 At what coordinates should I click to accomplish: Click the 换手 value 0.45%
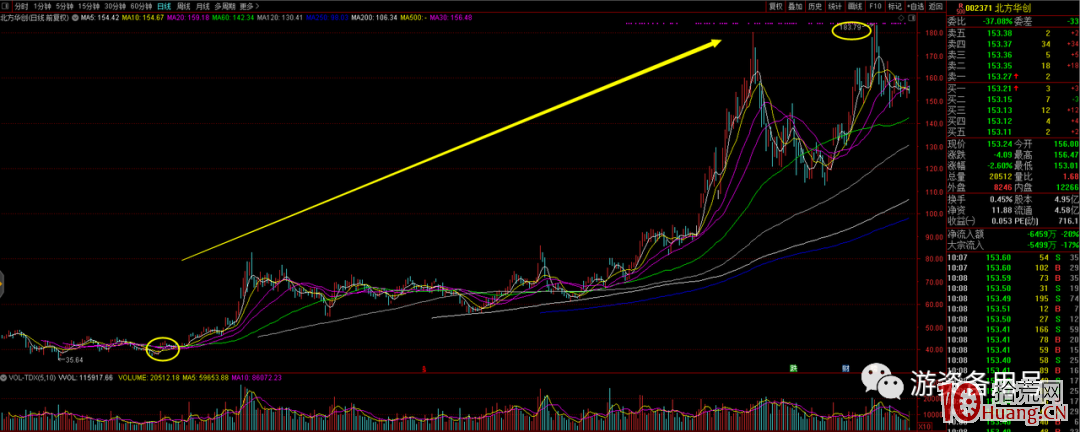(x=1001, y=200)
